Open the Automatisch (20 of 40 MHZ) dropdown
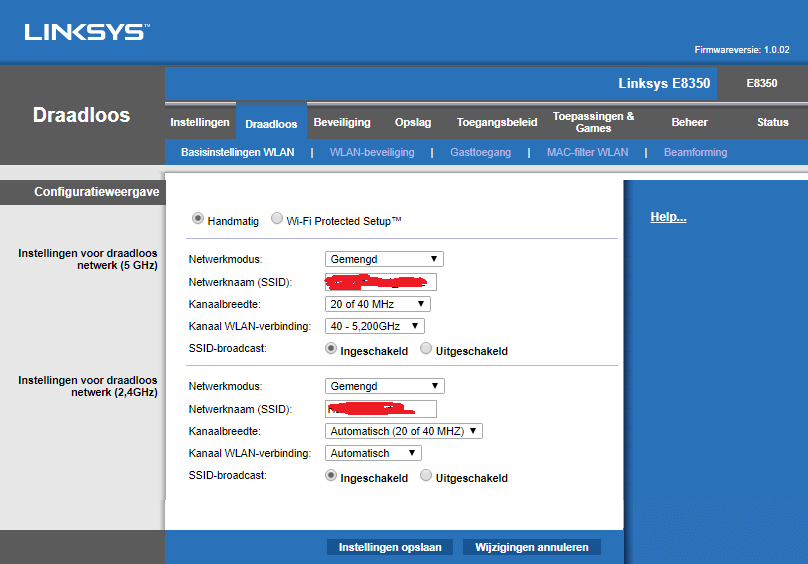 (403, 431)
